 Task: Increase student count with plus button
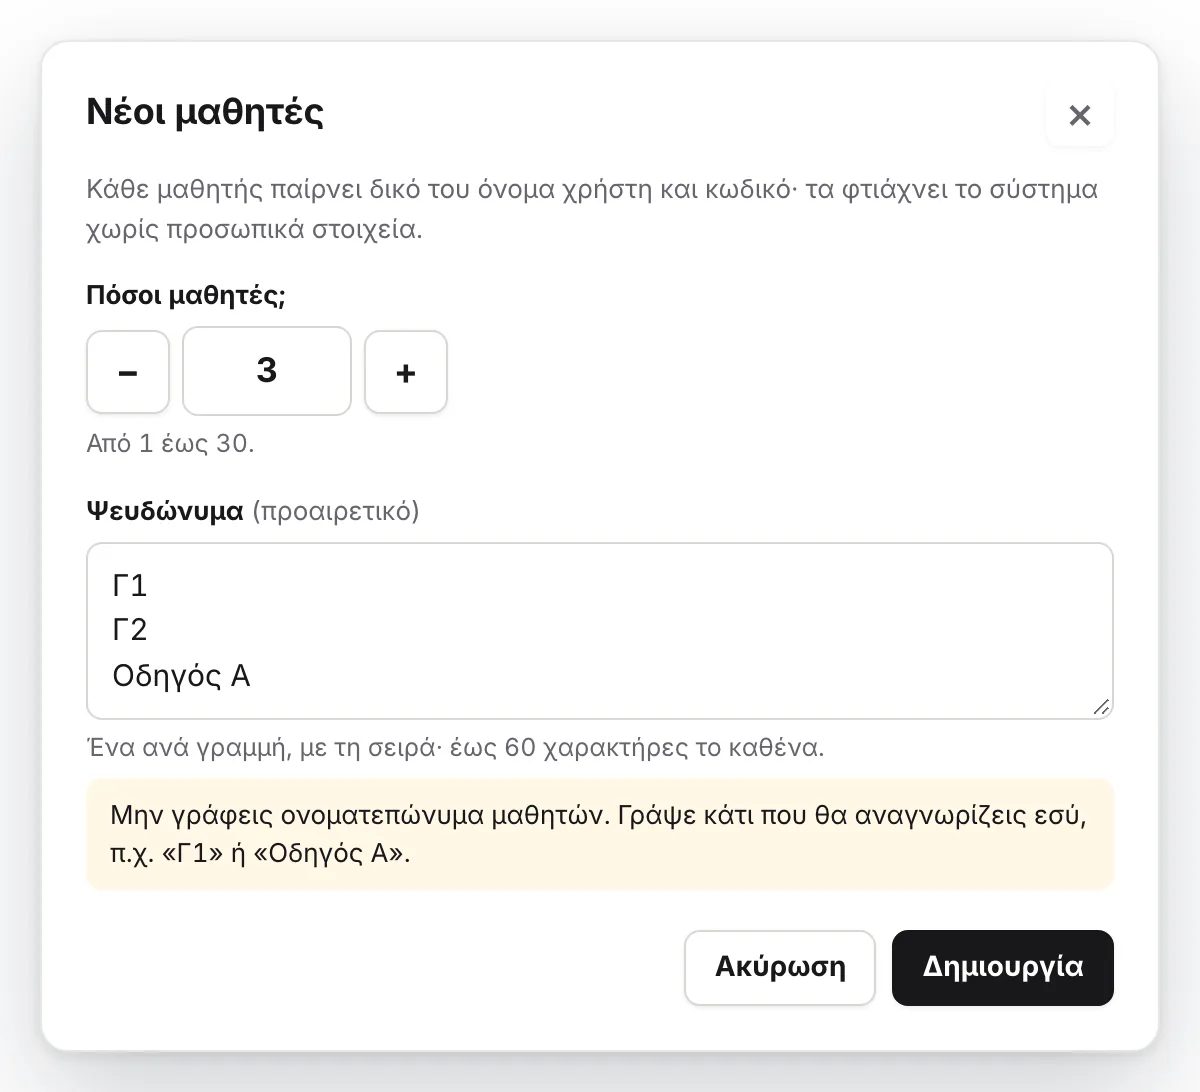[x=406, y=372]
